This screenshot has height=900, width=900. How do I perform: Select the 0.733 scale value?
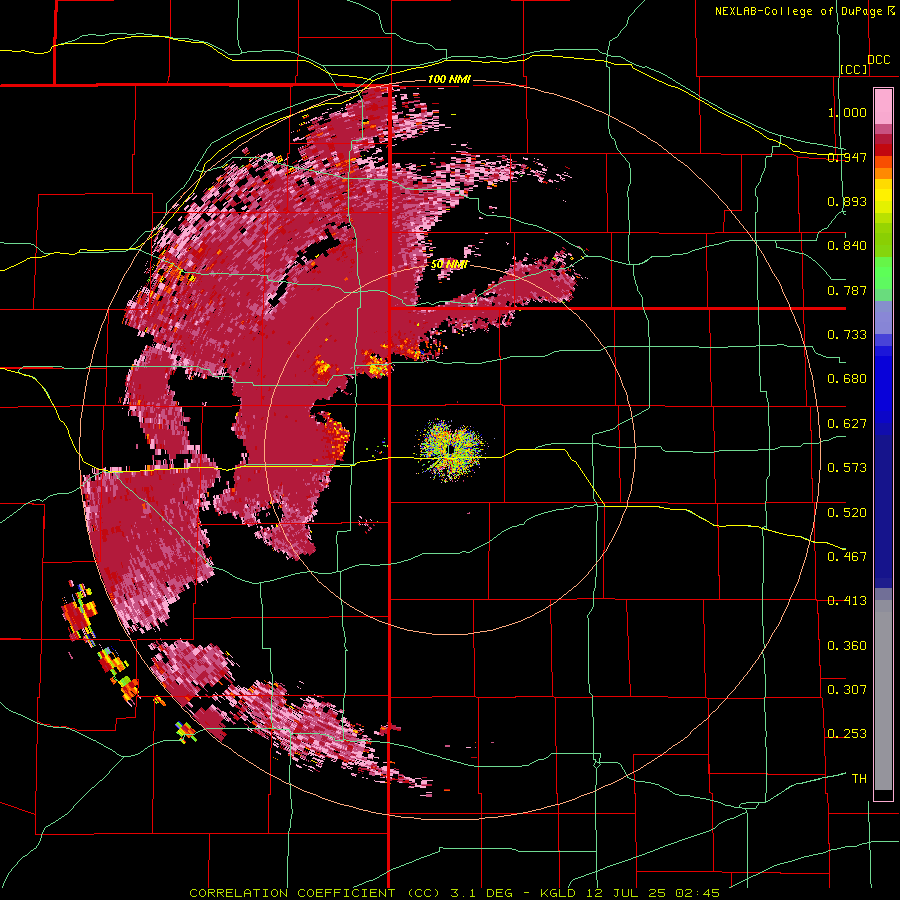(847, 335)
